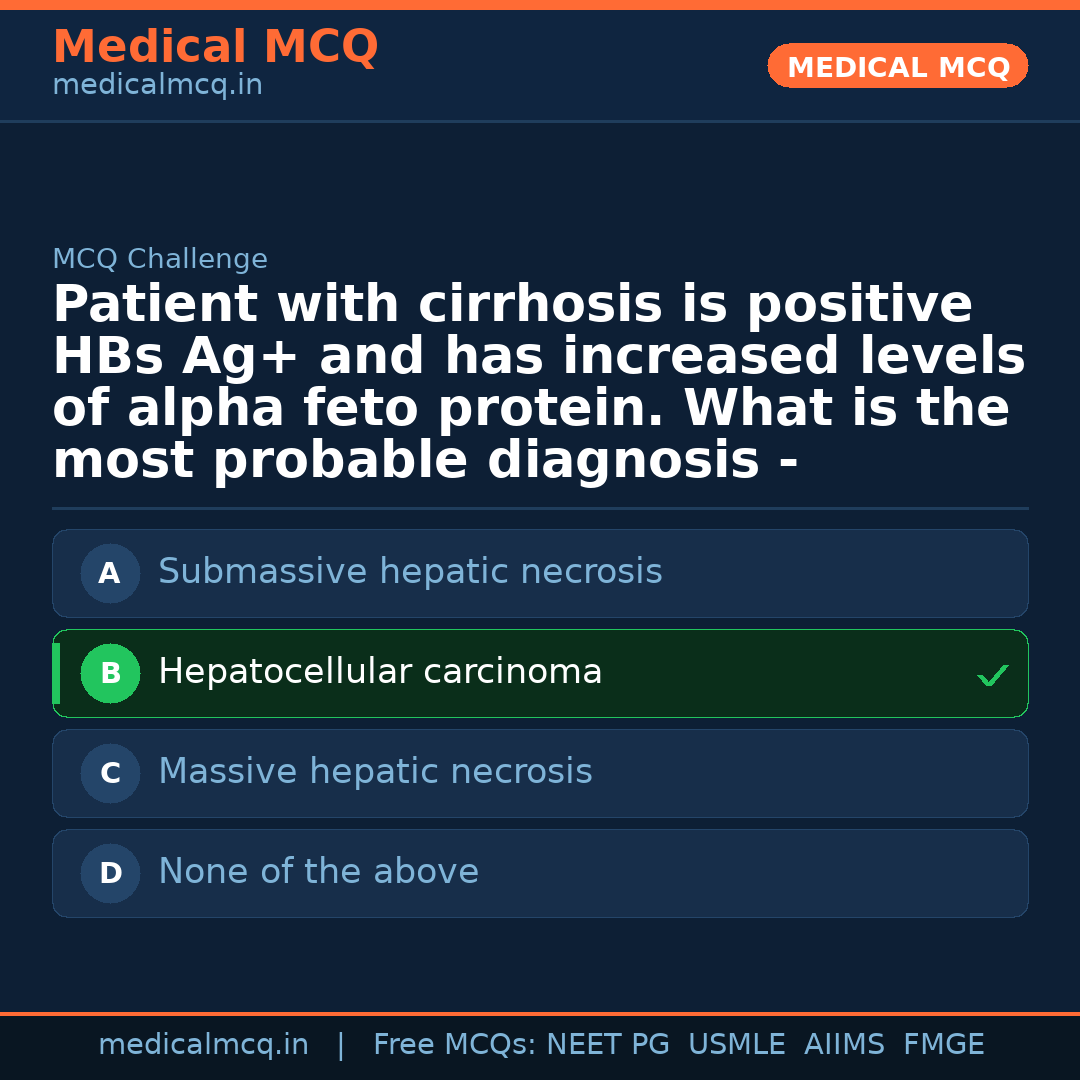Open the Medical MCQ header title
1080x1080 pixels.
[x=215, y=47]
